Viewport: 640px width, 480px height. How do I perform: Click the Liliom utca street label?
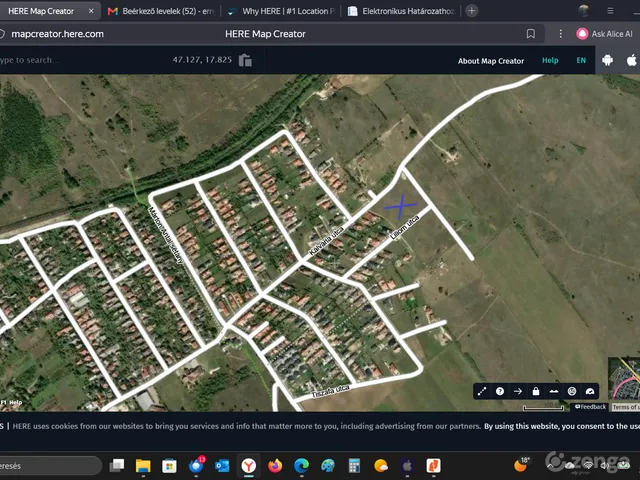[x=404, y=227]
